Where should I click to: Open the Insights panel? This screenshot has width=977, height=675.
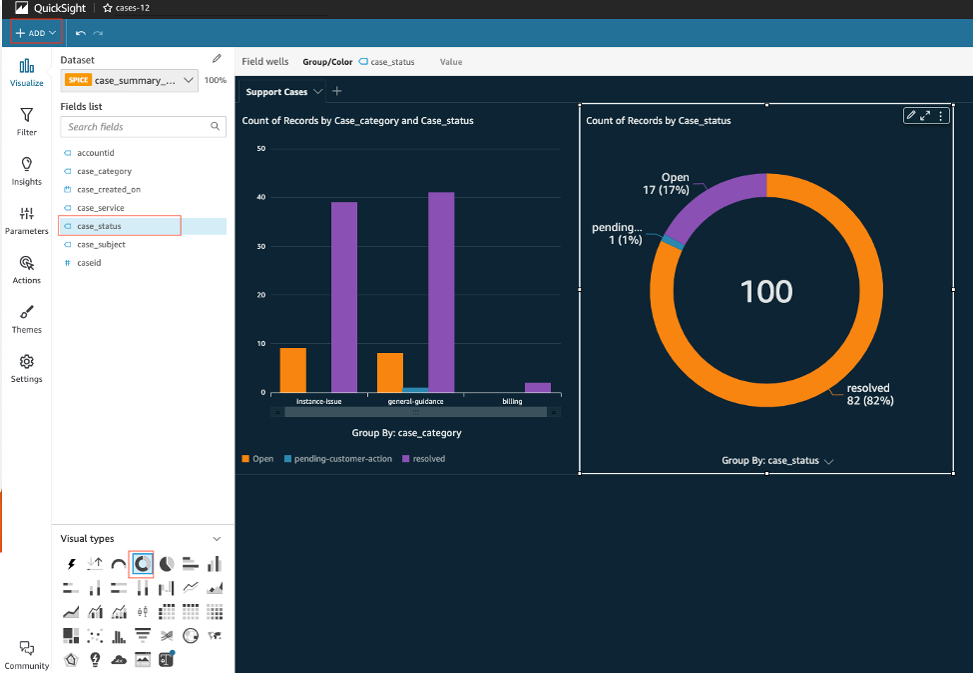(x=26, y=171)
